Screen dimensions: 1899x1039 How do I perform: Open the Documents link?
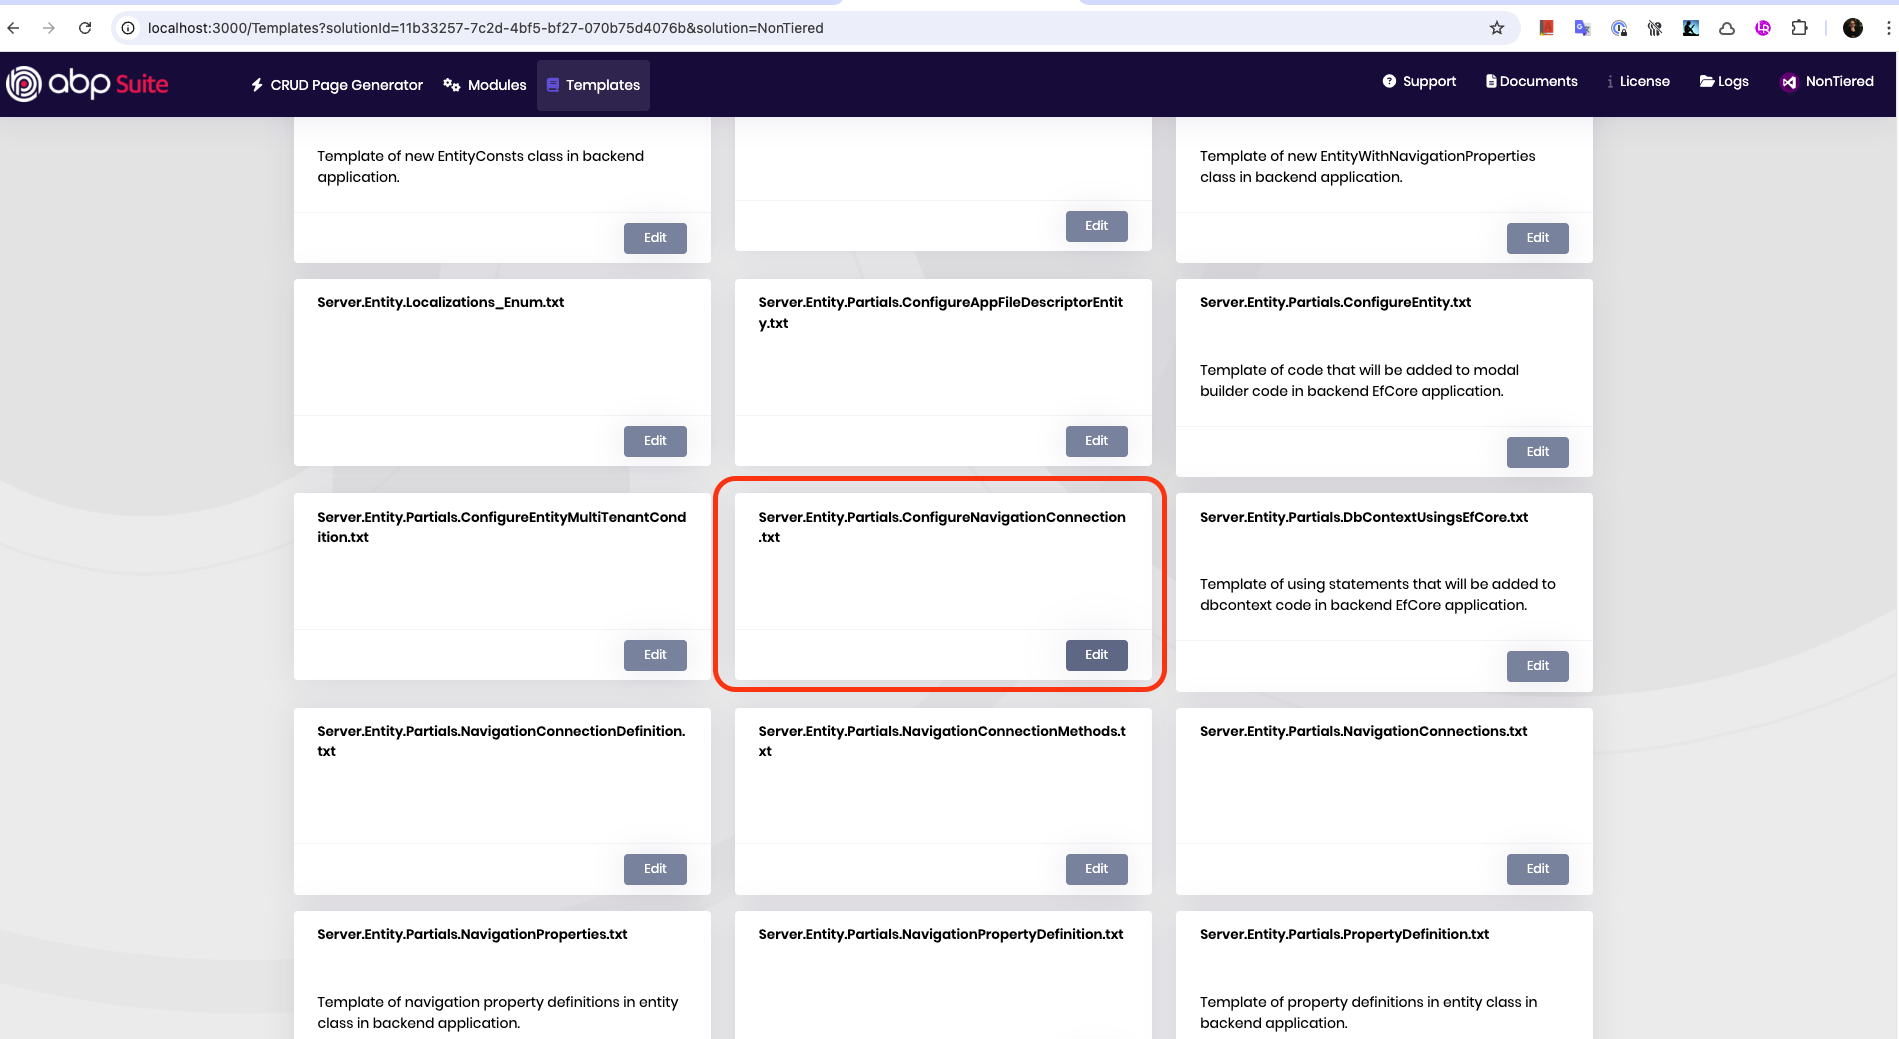(x=1531, y=82)
